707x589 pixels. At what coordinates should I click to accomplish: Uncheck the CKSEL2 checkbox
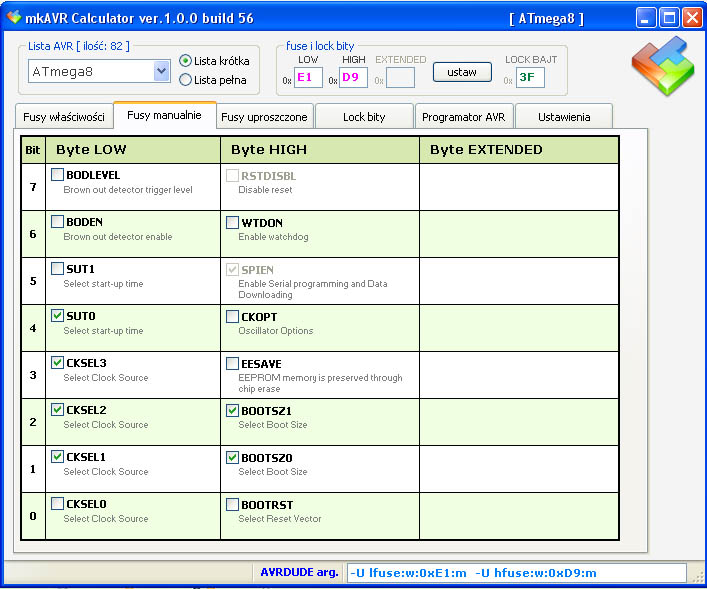point(57,410)
